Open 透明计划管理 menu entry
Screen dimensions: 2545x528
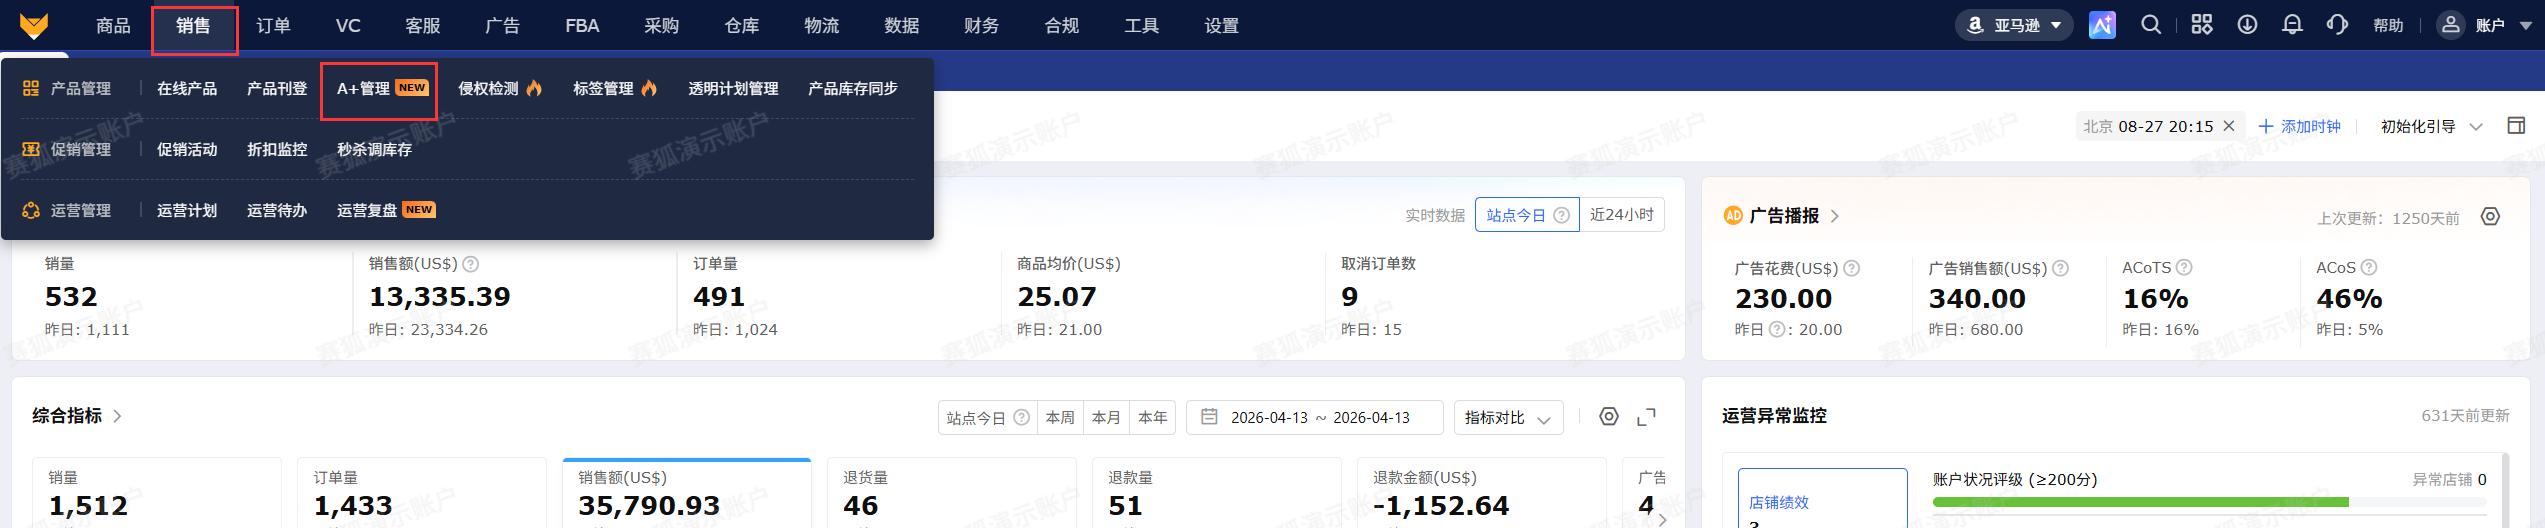click(x=733, y=89)
